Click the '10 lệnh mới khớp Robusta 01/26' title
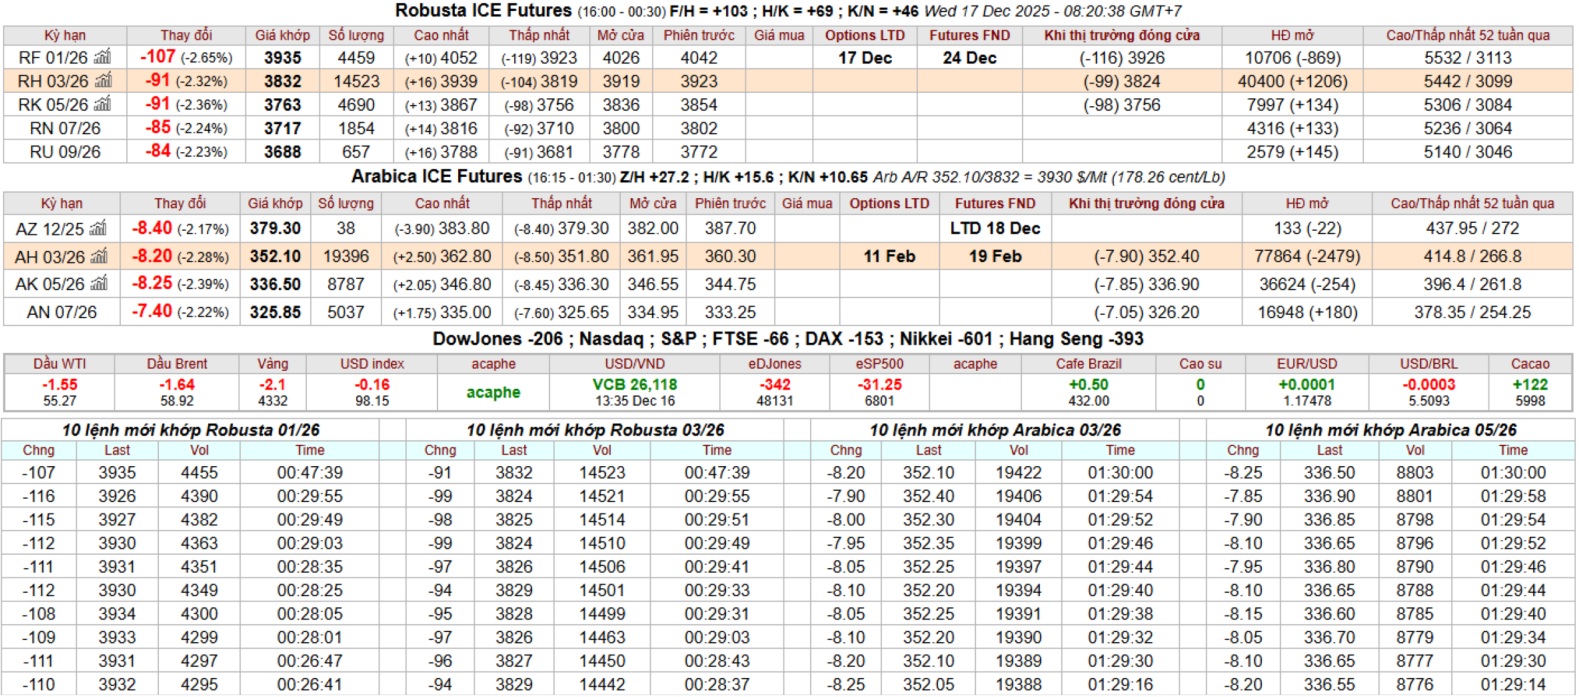Viewport: 1579px width, 697px height. point(191,430)
